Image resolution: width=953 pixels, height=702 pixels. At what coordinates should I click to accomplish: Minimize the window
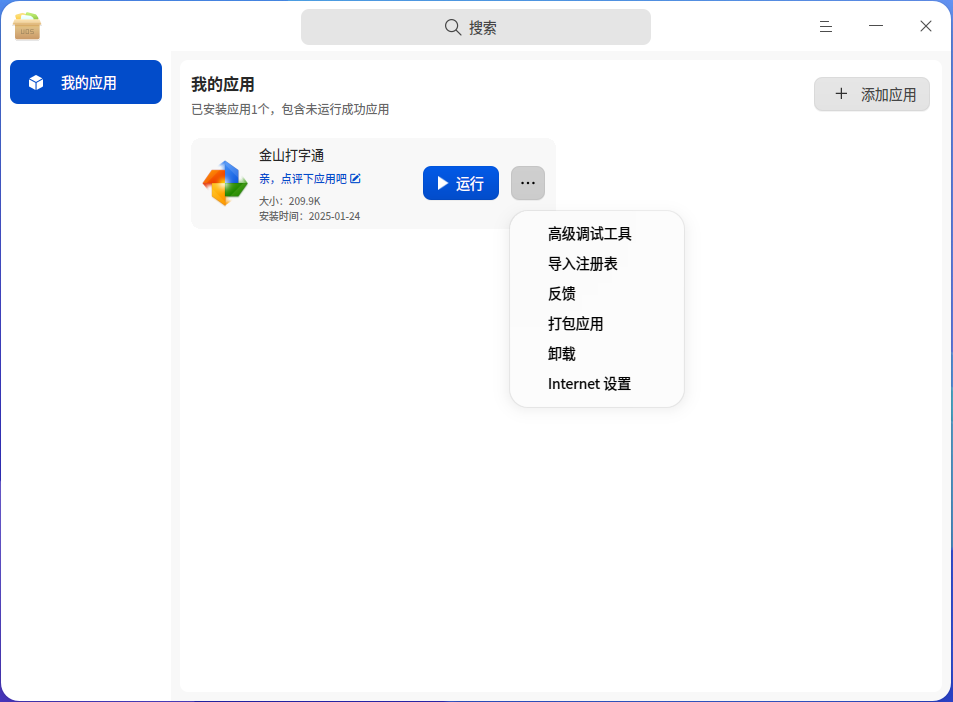[x=876, y=26]
